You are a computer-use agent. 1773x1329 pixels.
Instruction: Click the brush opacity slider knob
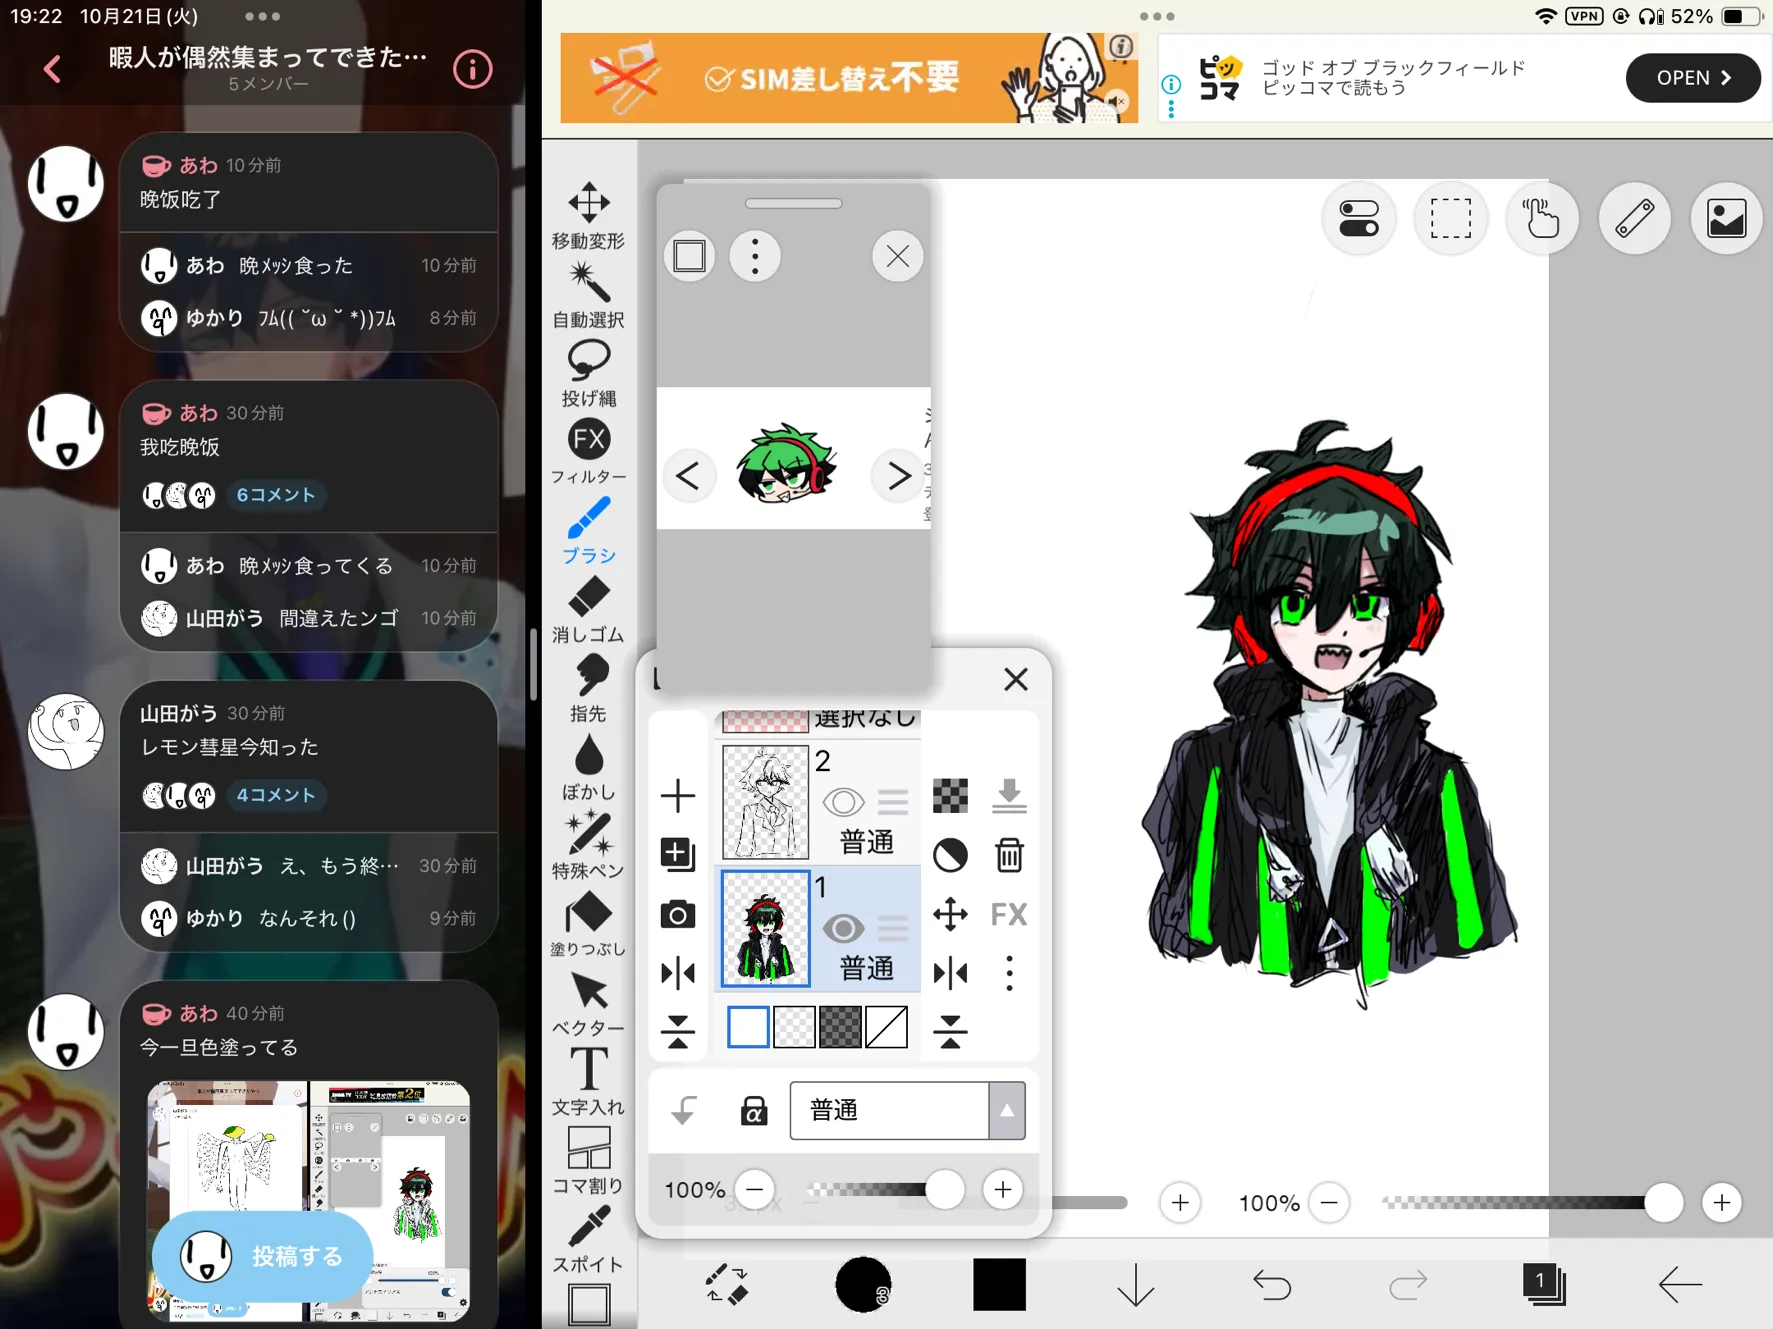tap(1663, 1203)
